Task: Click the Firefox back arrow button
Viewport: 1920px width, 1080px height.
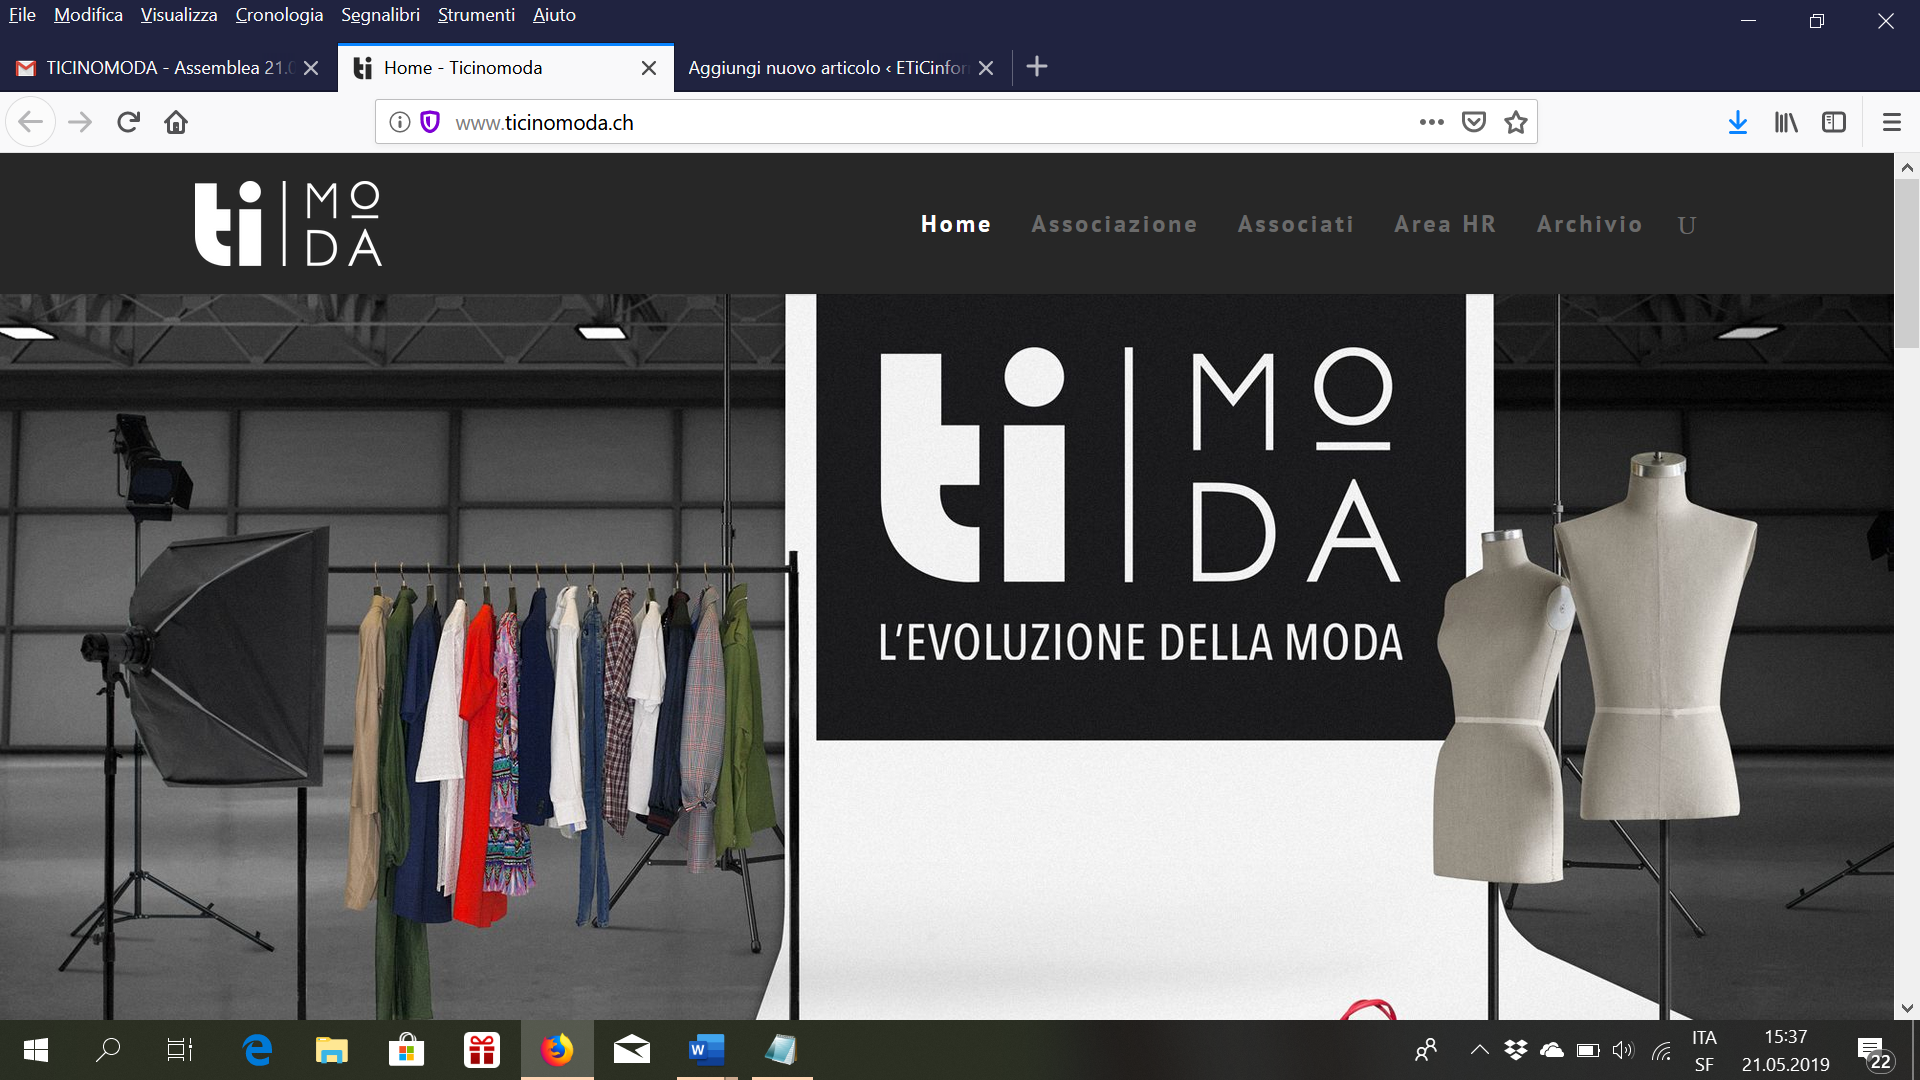Action: click(31, 122)
